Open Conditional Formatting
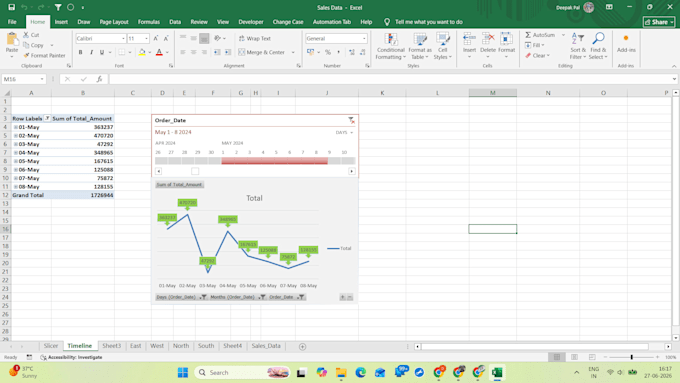680x383 pixels. 390,46
